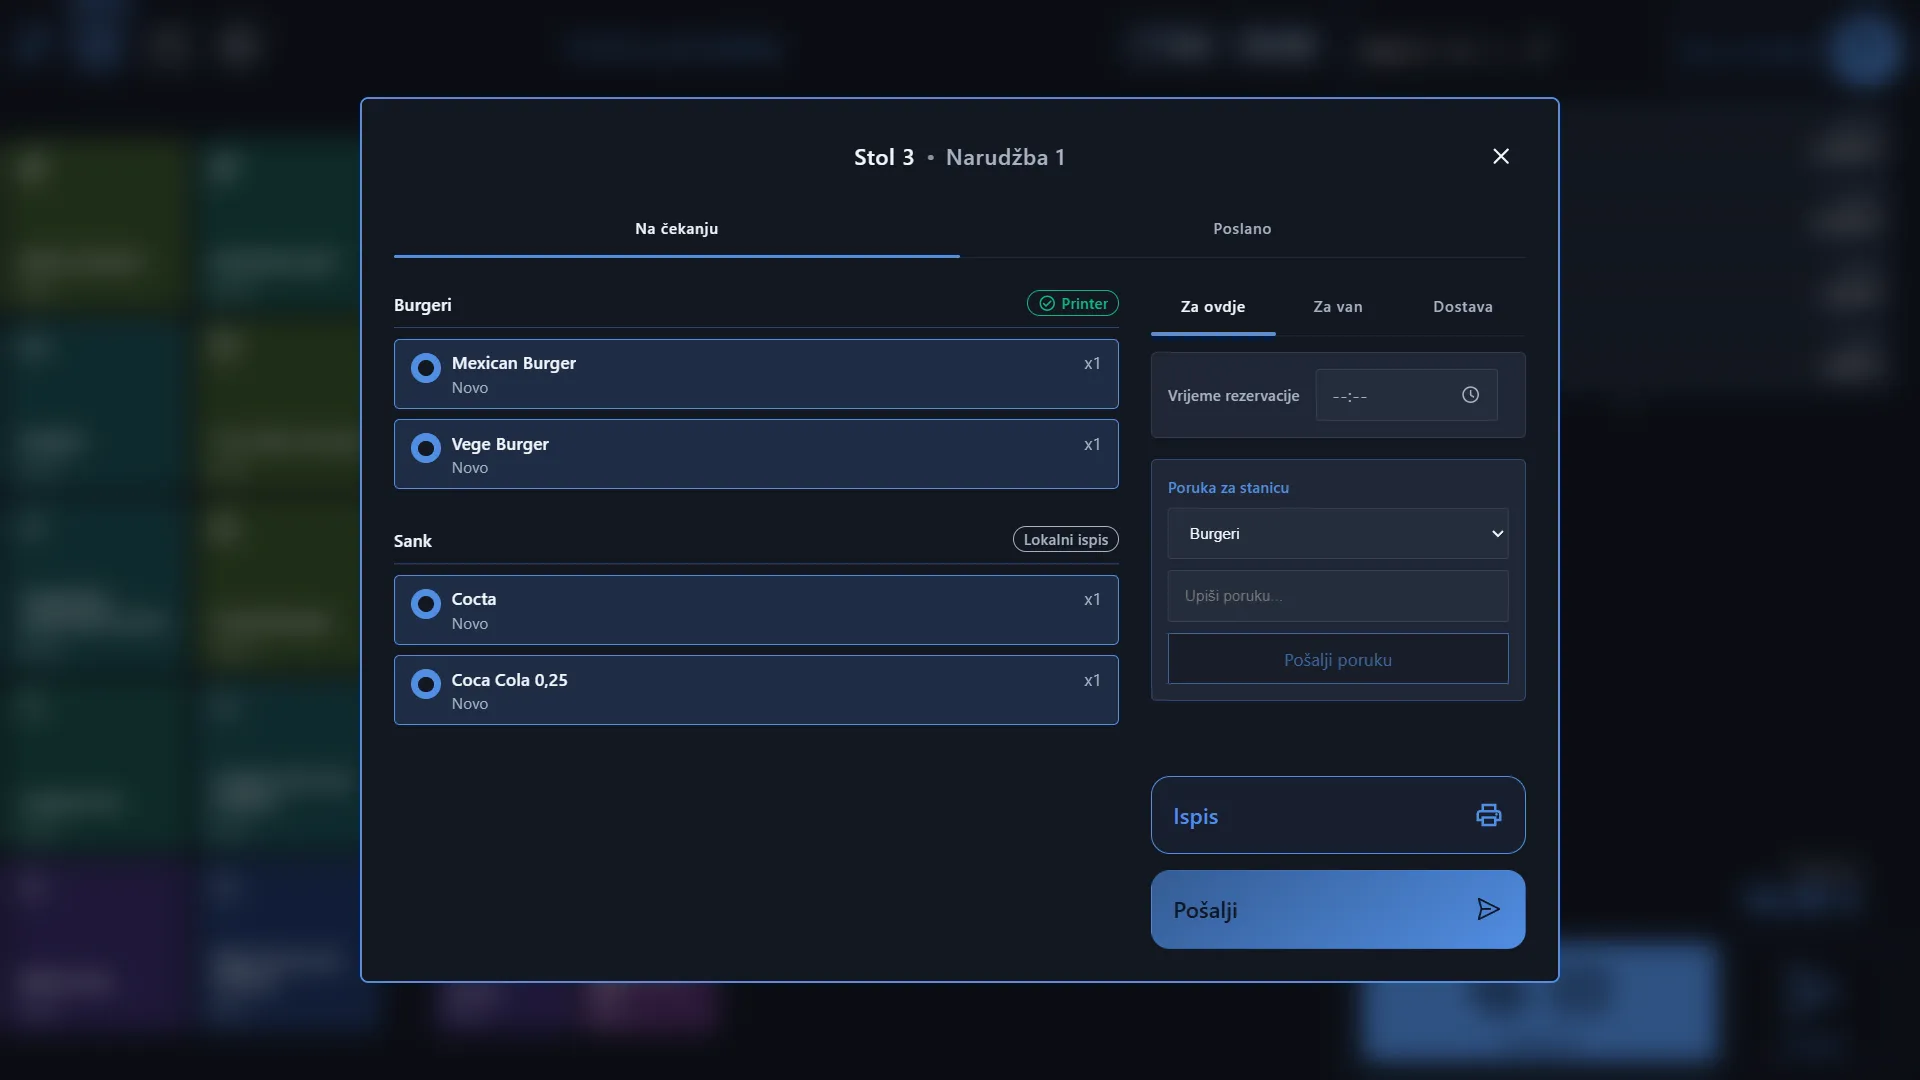This screenshot has height=1080, width=1920.
Task: Open the Burgeri station dropdown
Action: tap(1338, 534)
